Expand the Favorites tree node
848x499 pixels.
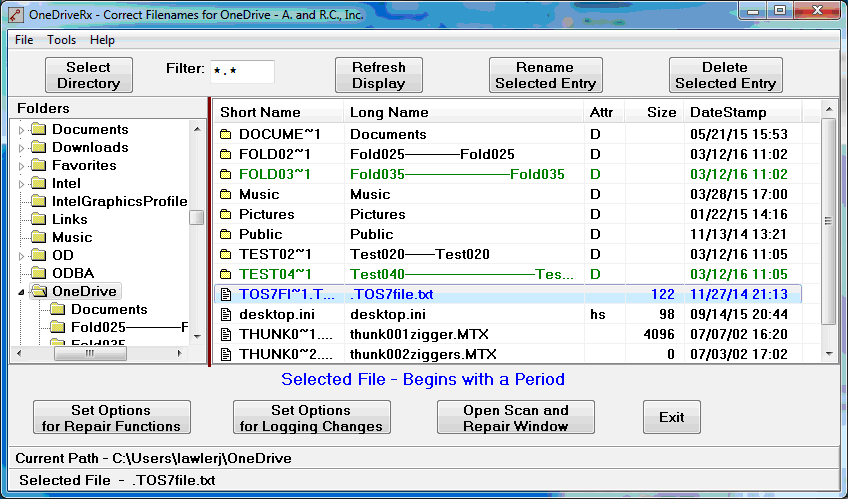coord(21,165)
